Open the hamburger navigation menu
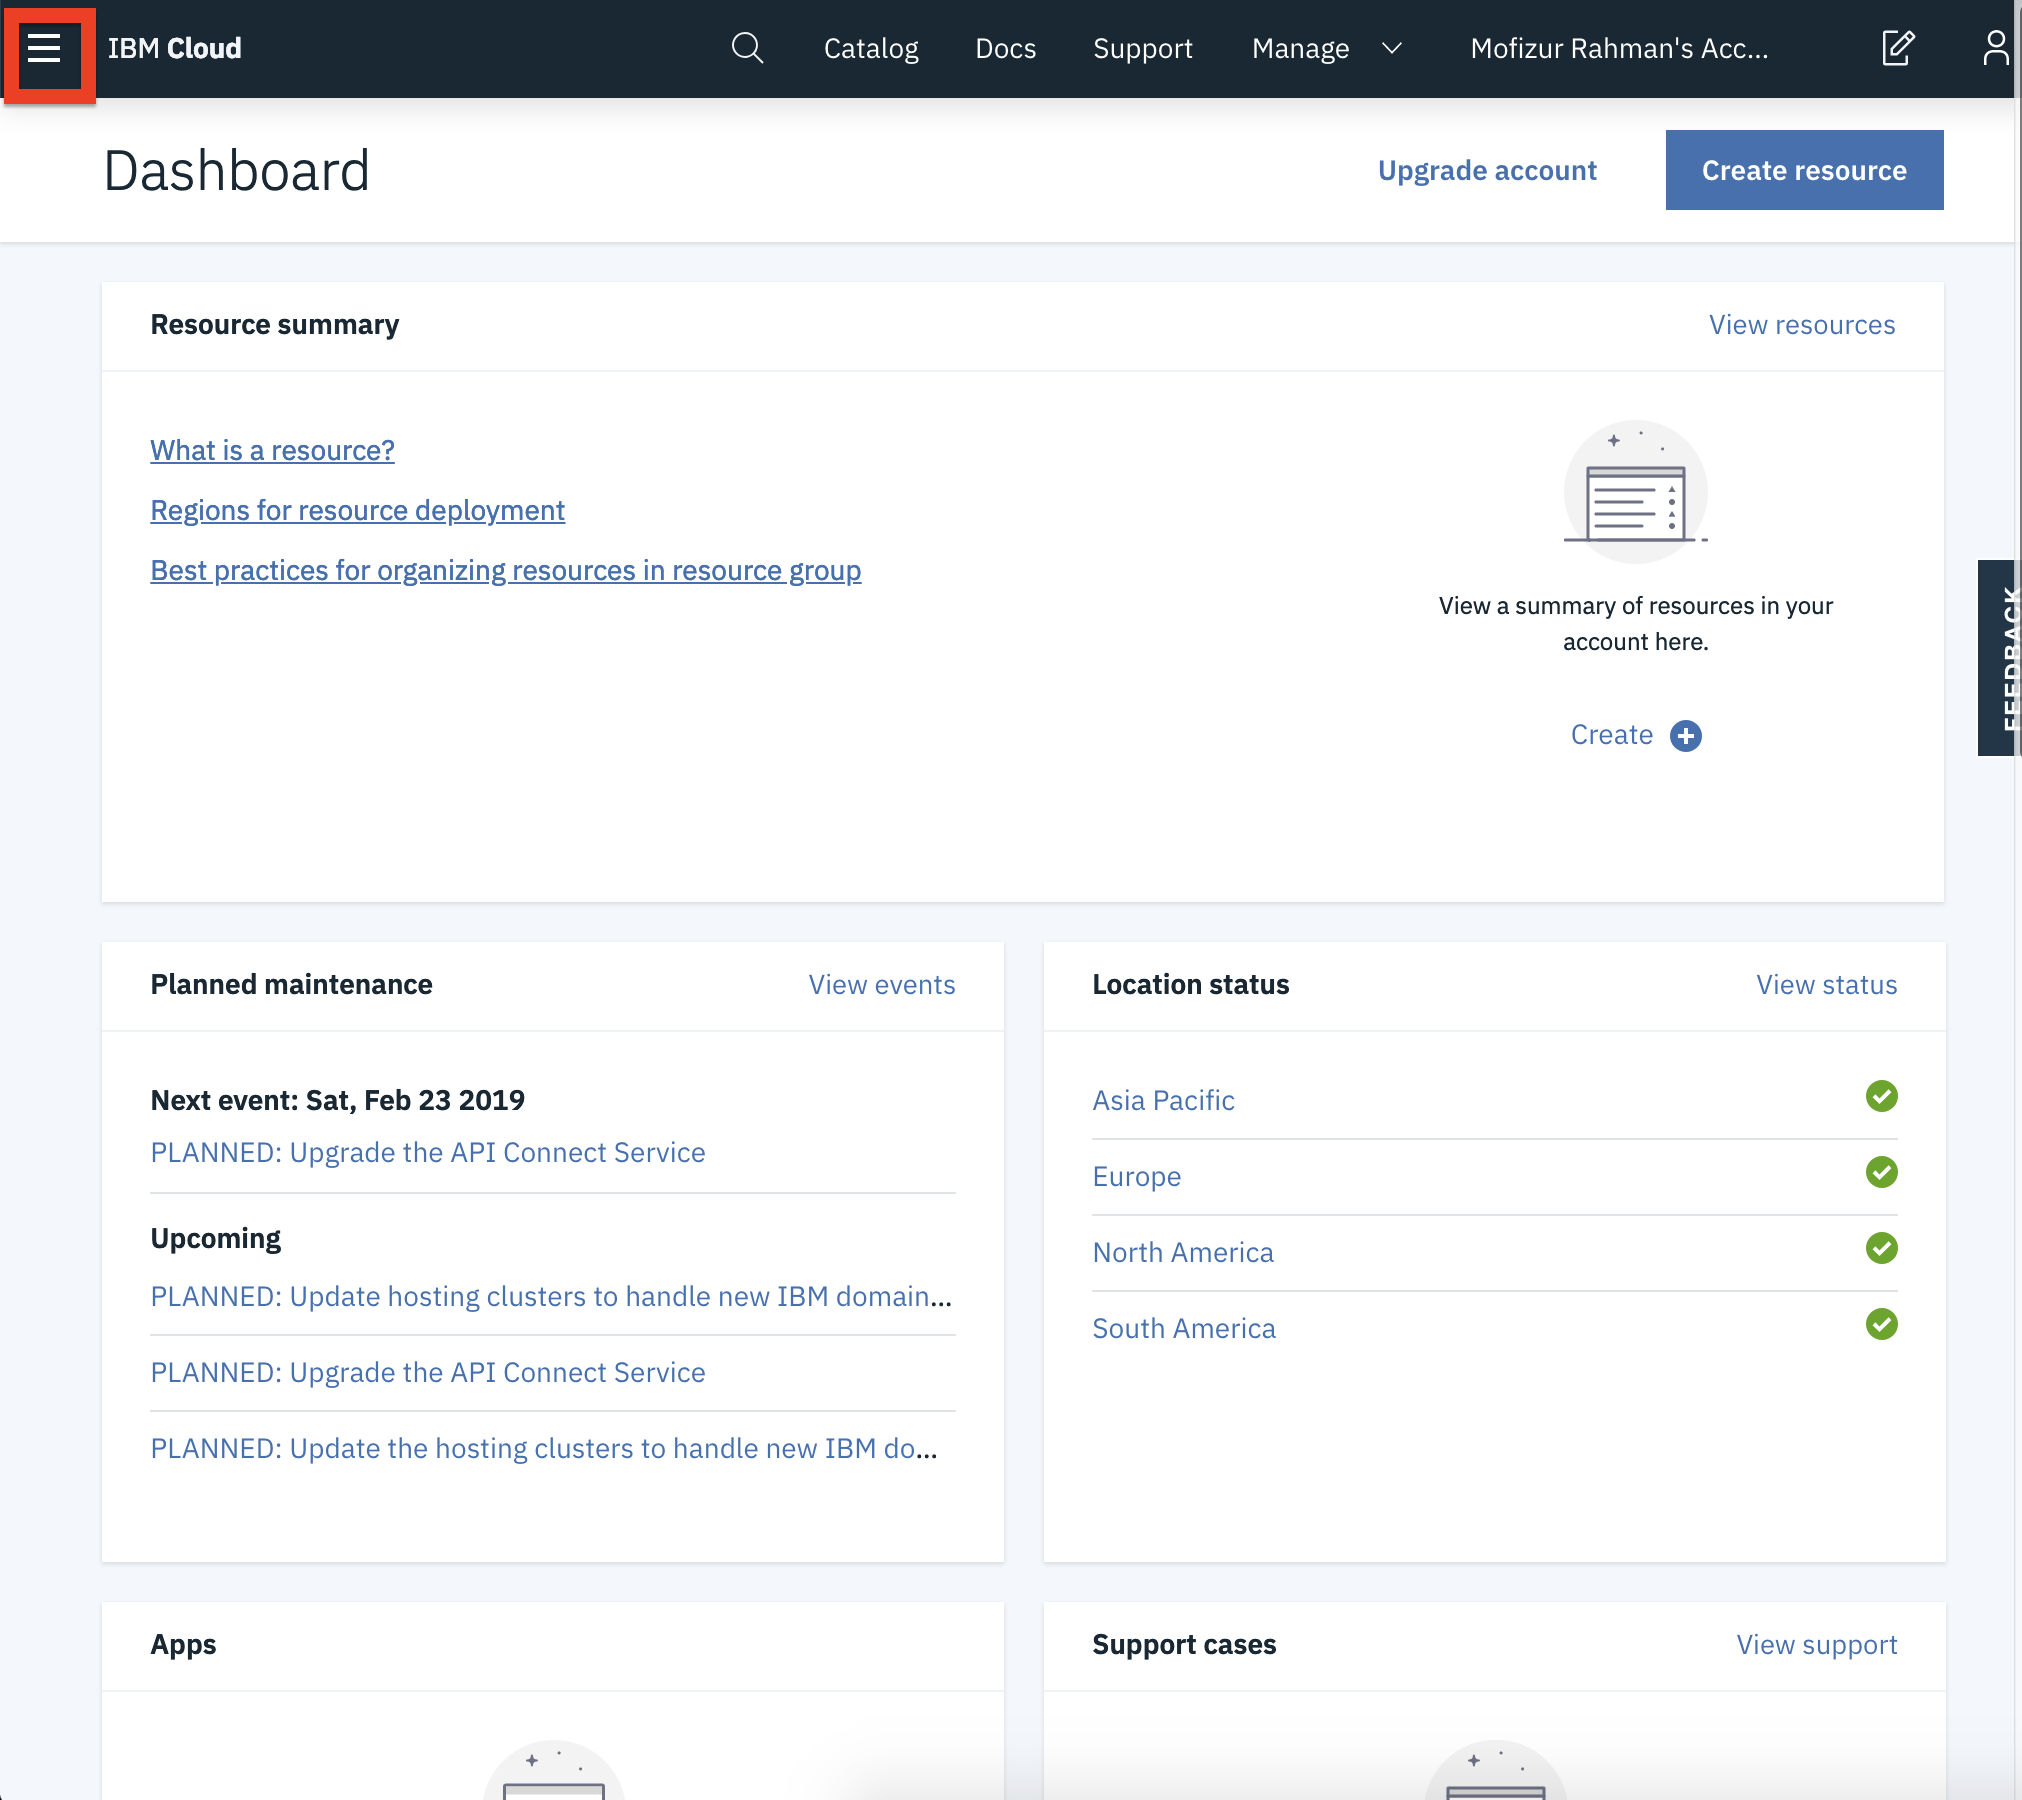 pos(45,48)
